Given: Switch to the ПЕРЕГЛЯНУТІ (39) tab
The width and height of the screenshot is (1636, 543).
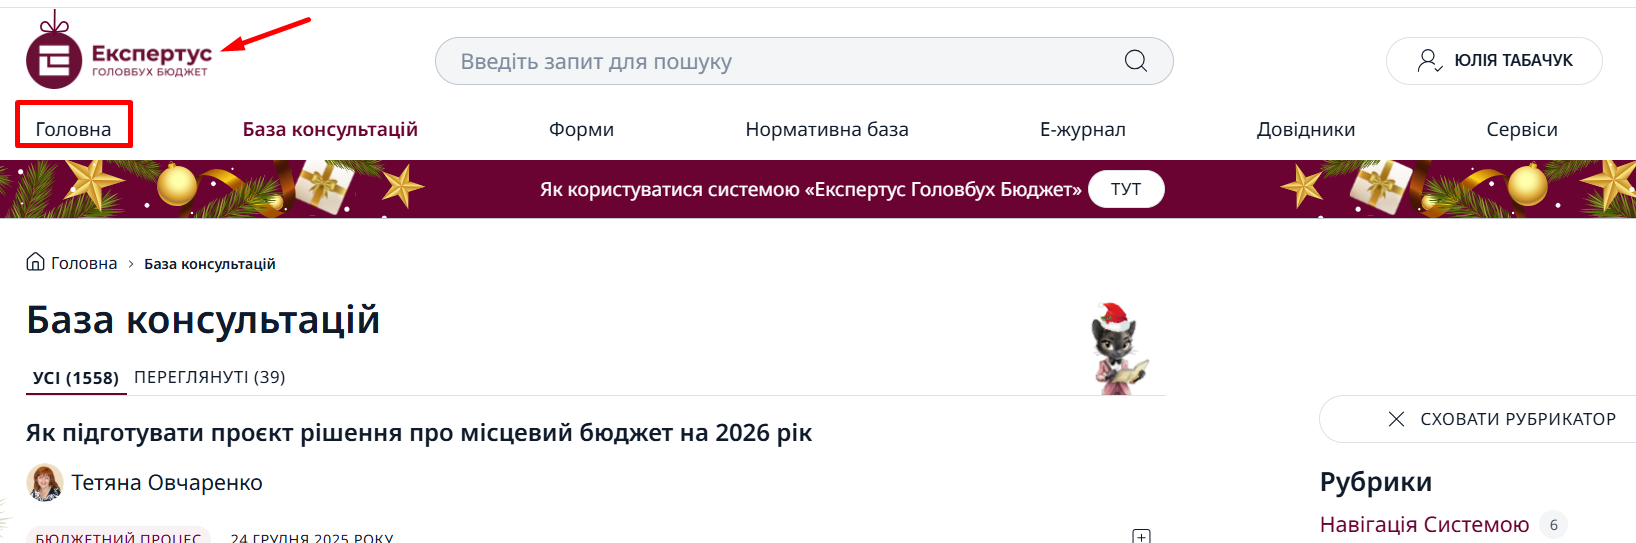Looking at the screenshot, I should (209, 377).
